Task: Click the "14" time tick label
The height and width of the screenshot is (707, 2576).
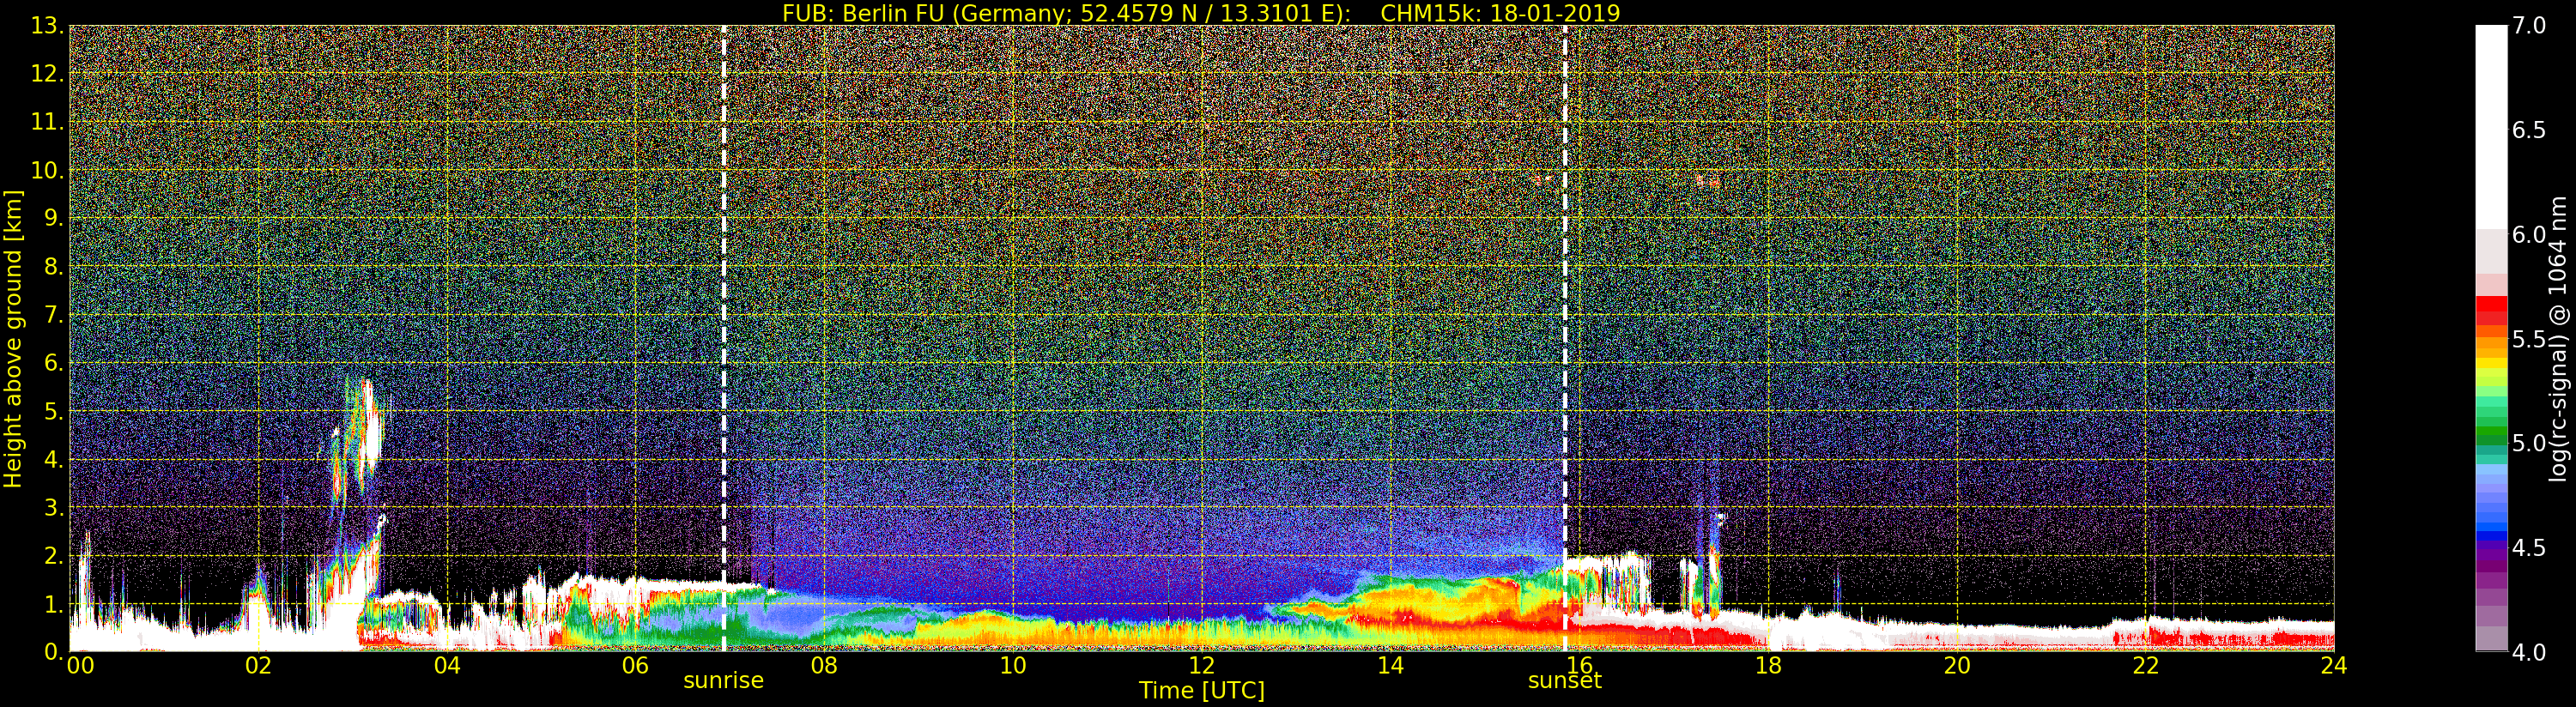Action: (1390, 666)
